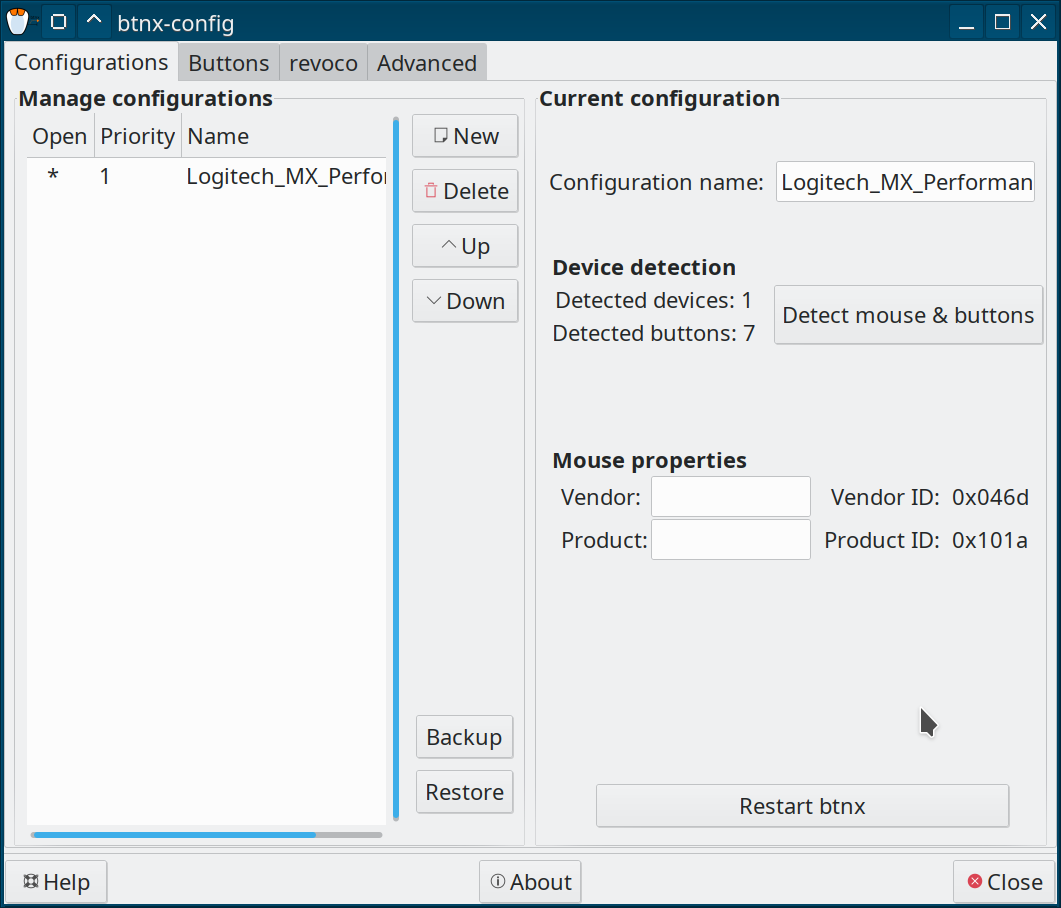Open the About dialog

click(530, 882)
